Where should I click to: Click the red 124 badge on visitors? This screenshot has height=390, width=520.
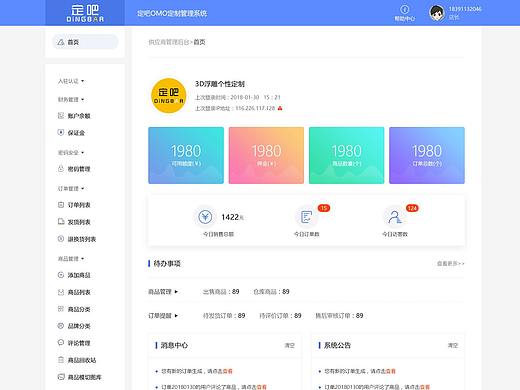click(x=412, y=208)
